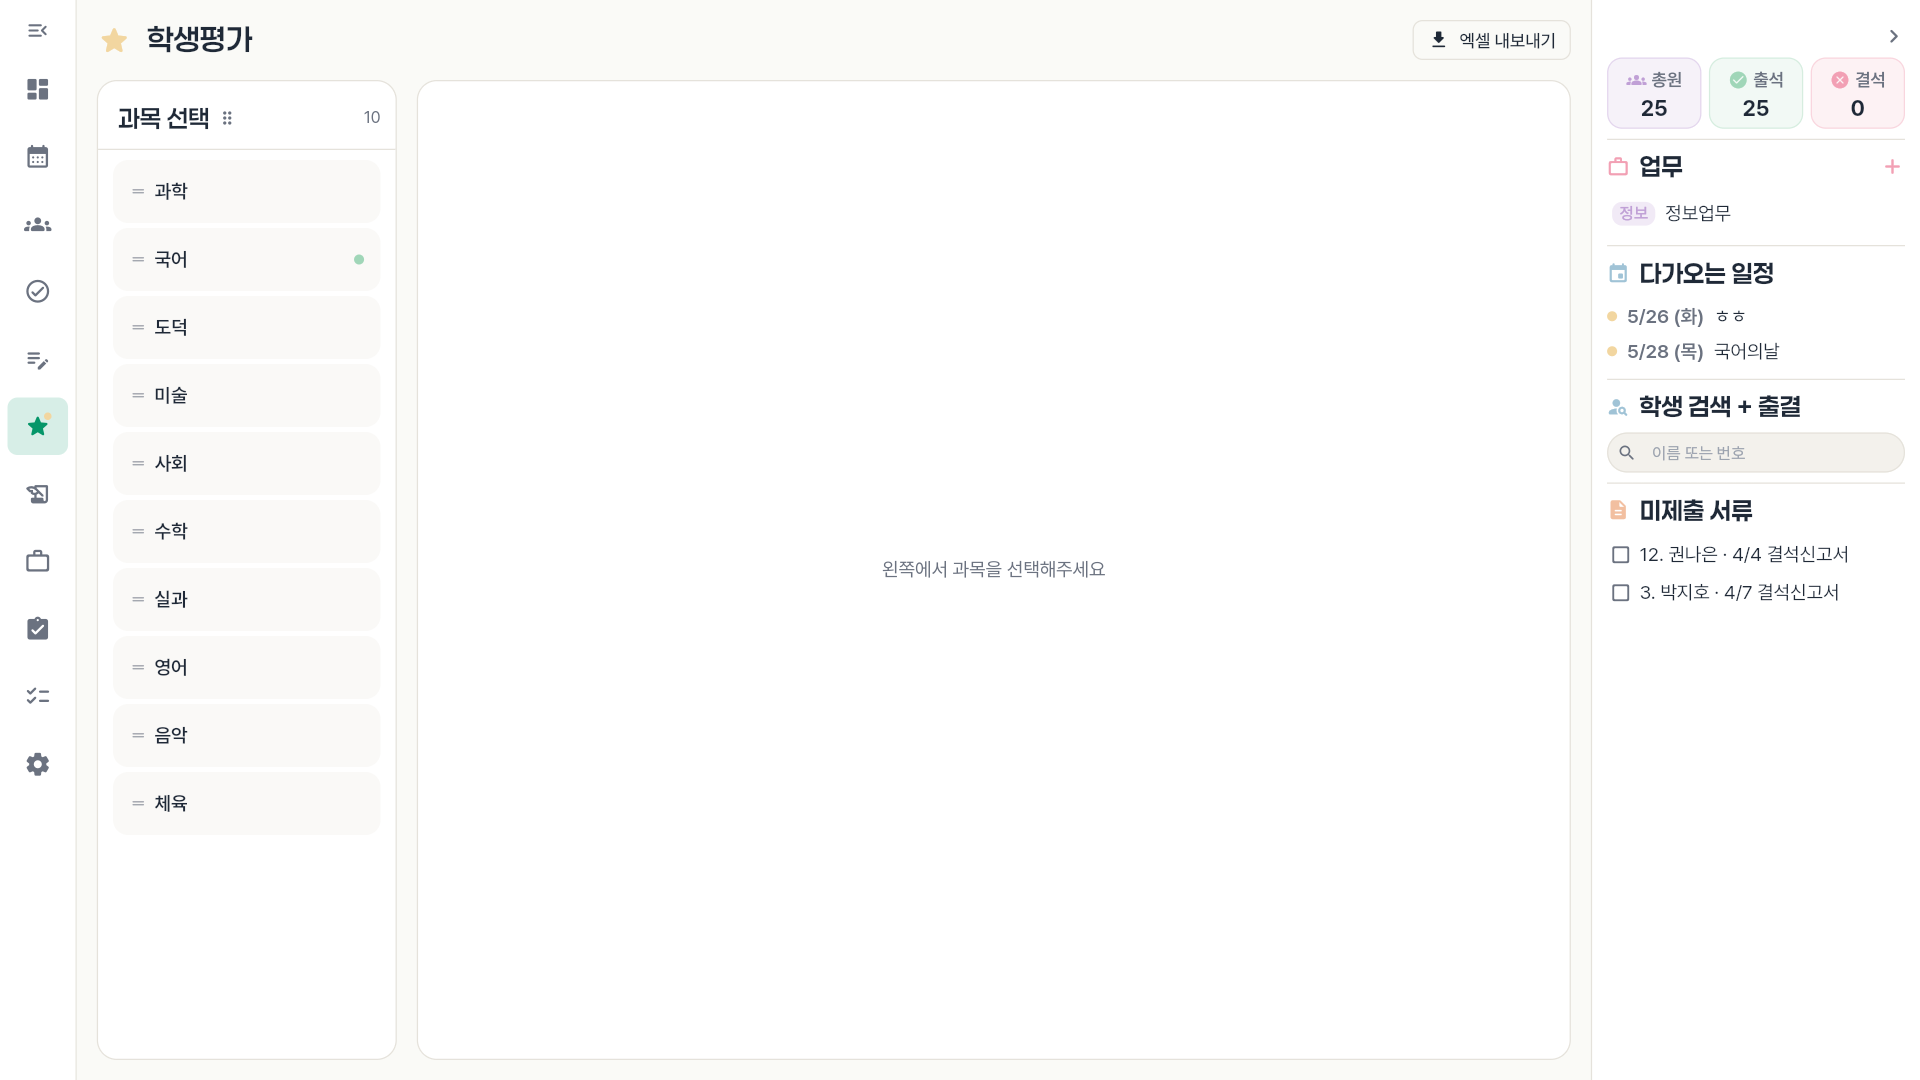Select the 미술 subject
Screen dimensions: 1920x1080
tap(246, 395)
